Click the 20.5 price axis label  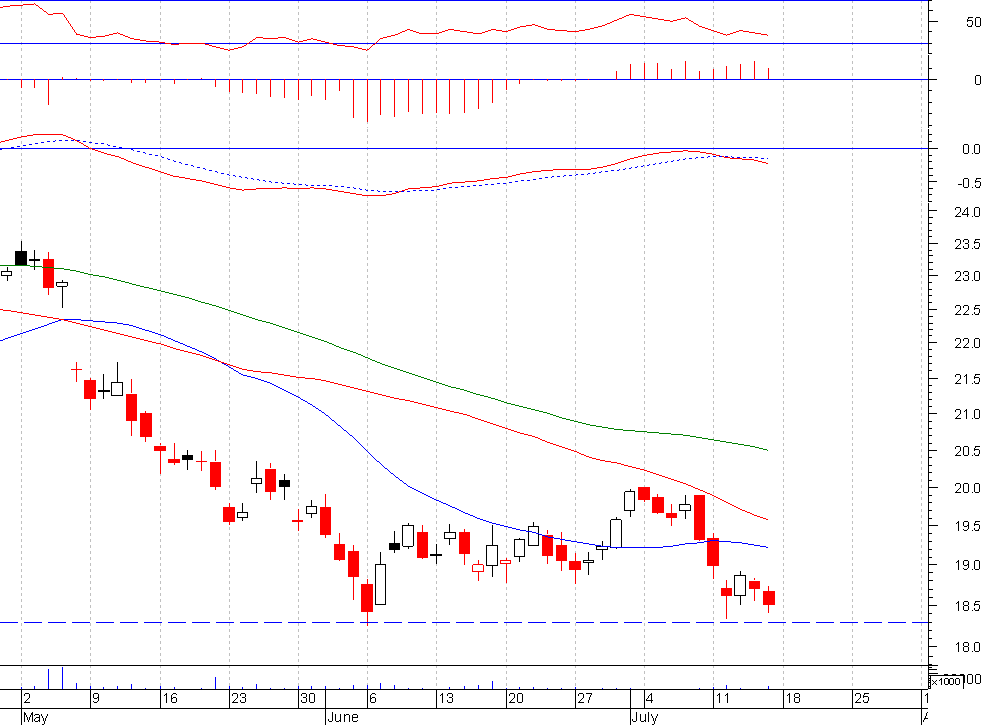(967, 452)
